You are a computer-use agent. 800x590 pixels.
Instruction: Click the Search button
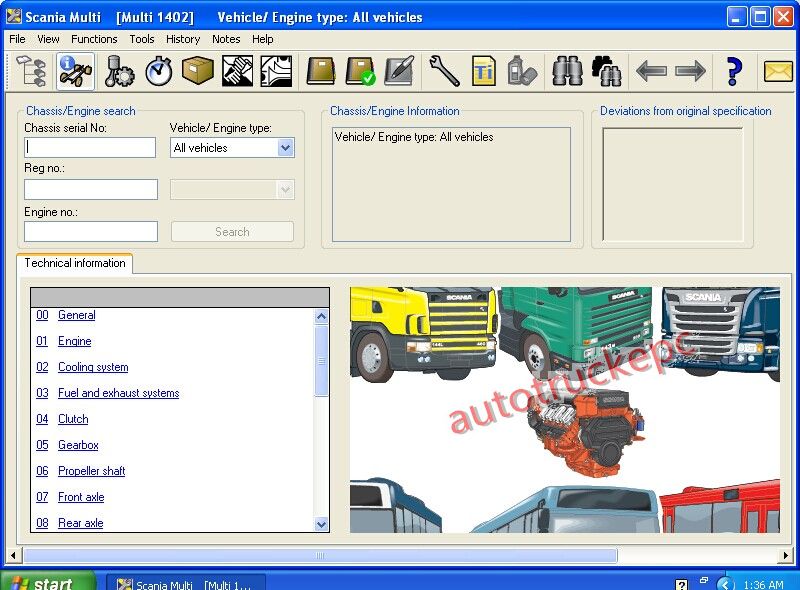pos(232,232)
